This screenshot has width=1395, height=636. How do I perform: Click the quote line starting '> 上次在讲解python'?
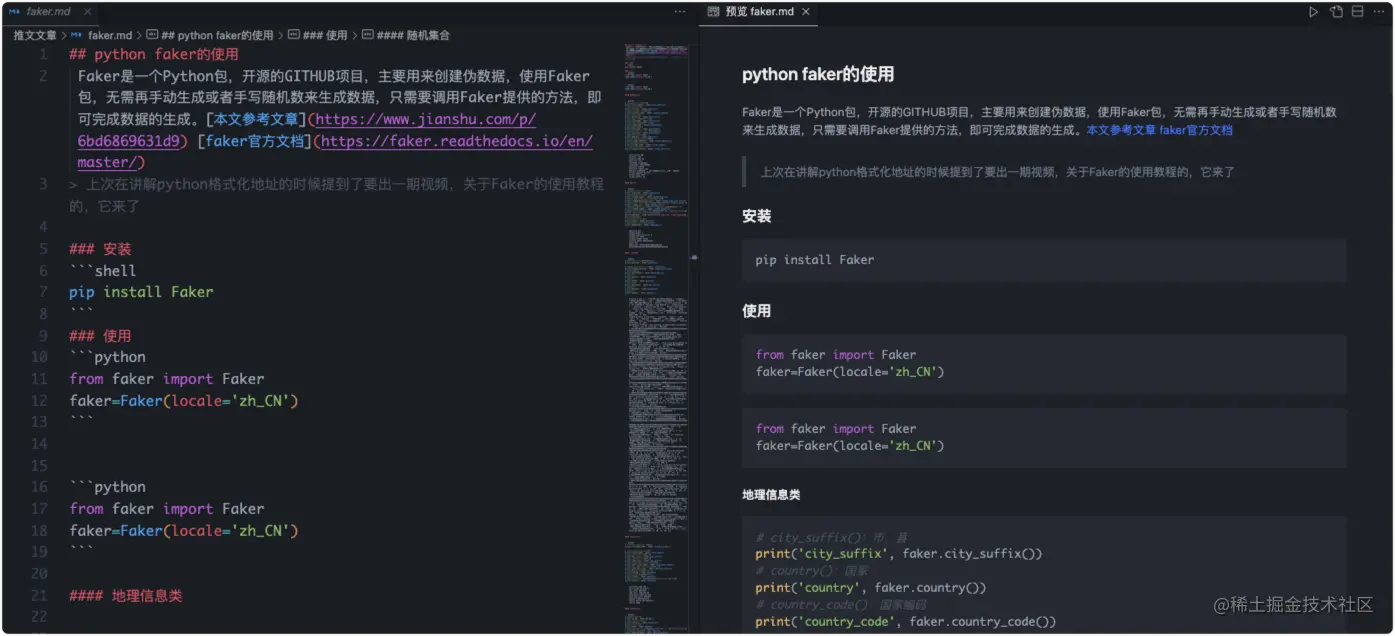pyautogui.click(x=336, y=195)
